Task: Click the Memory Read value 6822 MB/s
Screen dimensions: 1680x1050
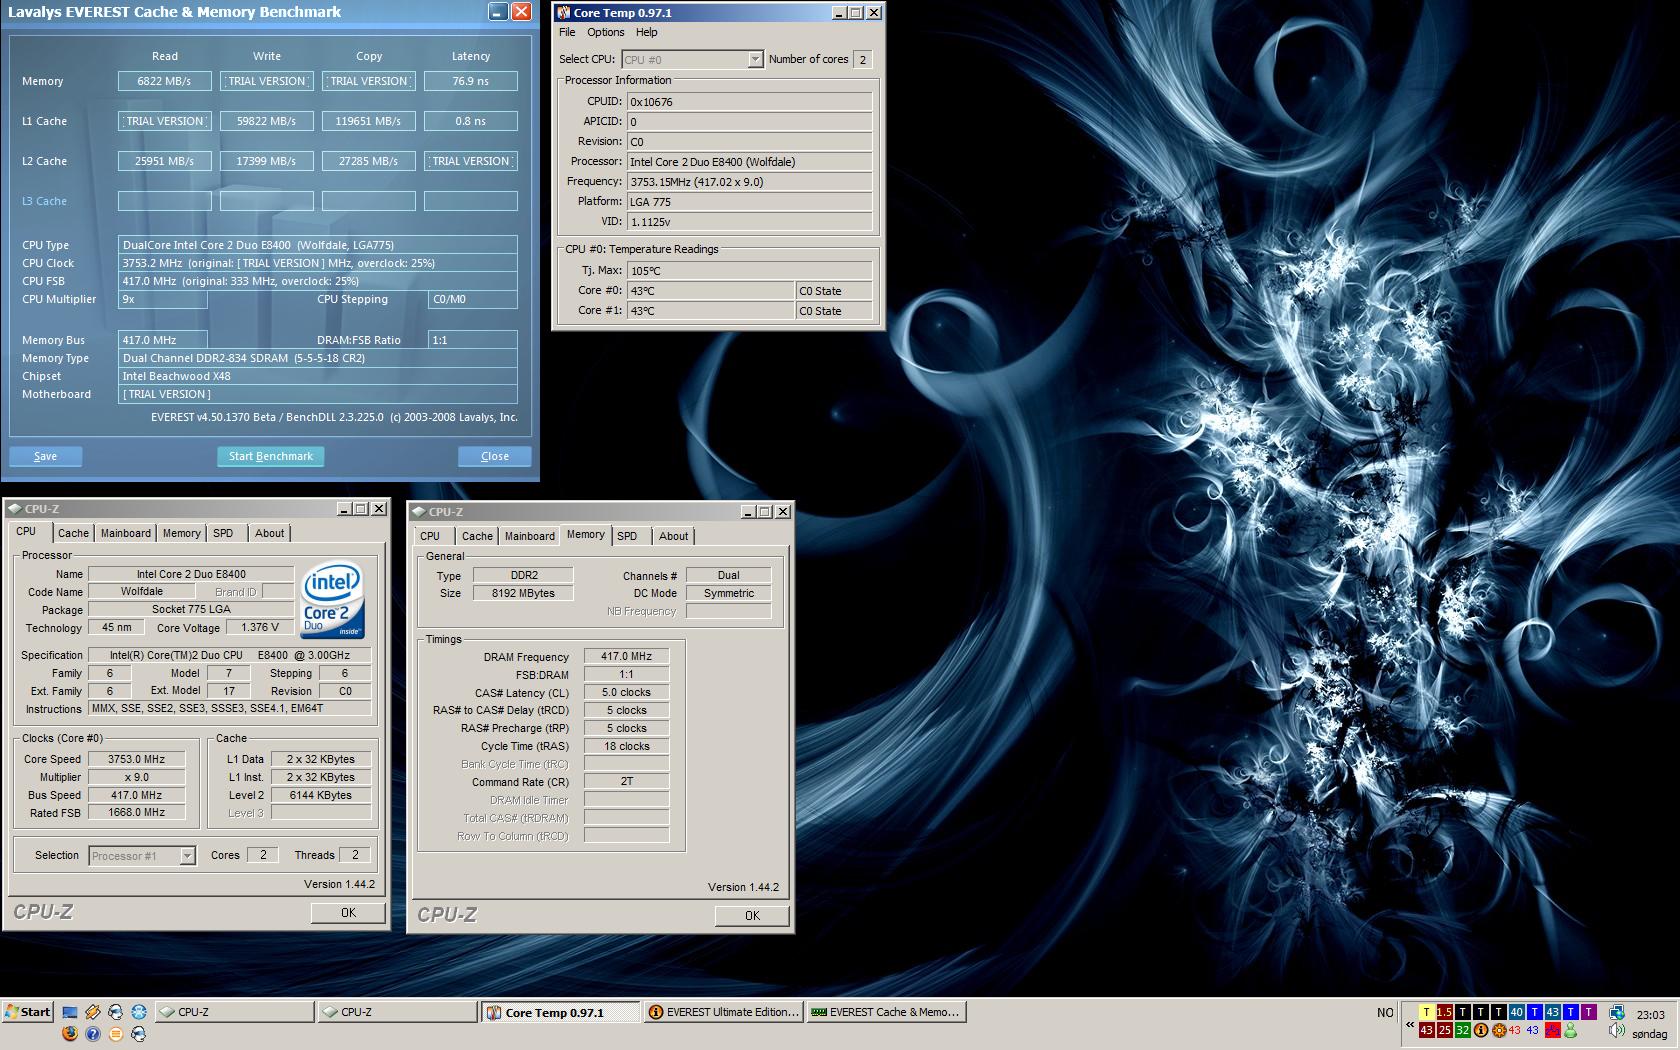Action: pyautogui.click(x=165, y=81)
